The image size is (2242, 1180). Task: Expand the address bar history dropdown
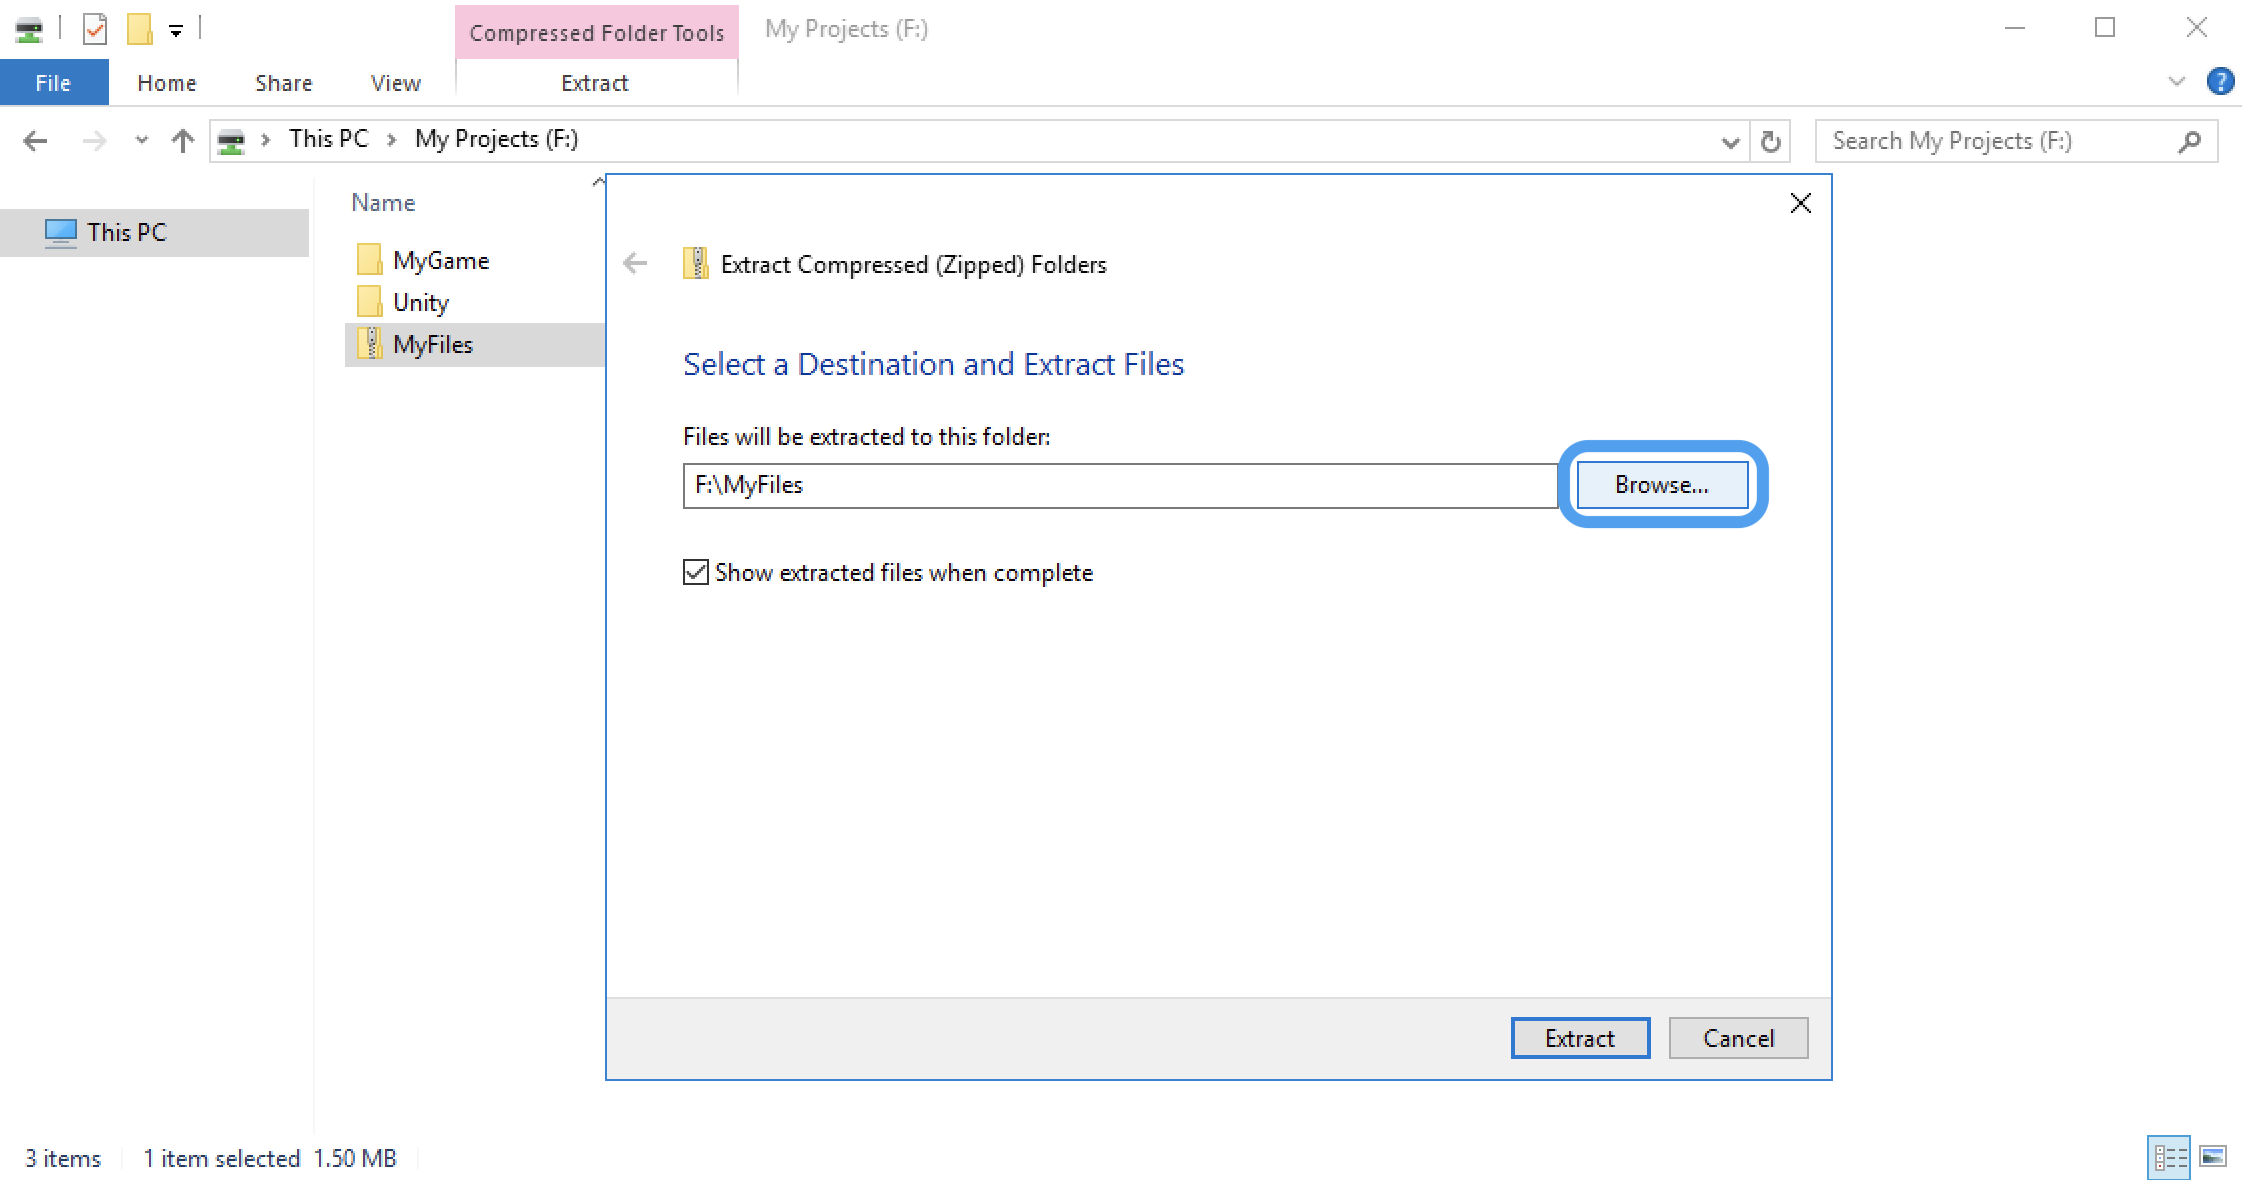[x=1730, y=142]
